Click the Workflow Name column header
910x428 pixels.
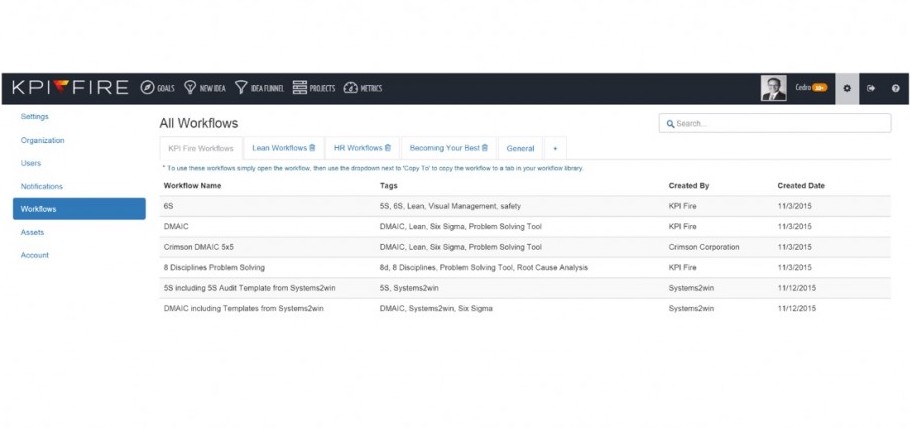point(192,186)
